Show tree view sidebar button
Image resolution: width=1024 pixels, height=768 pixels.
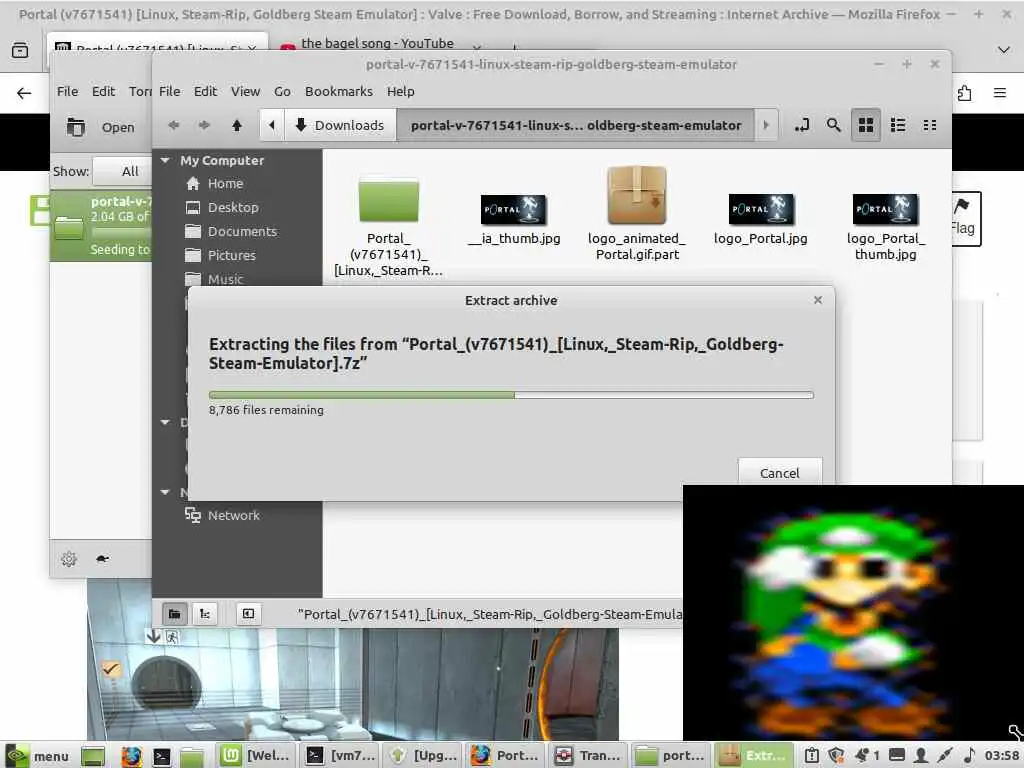pos(205,614)
